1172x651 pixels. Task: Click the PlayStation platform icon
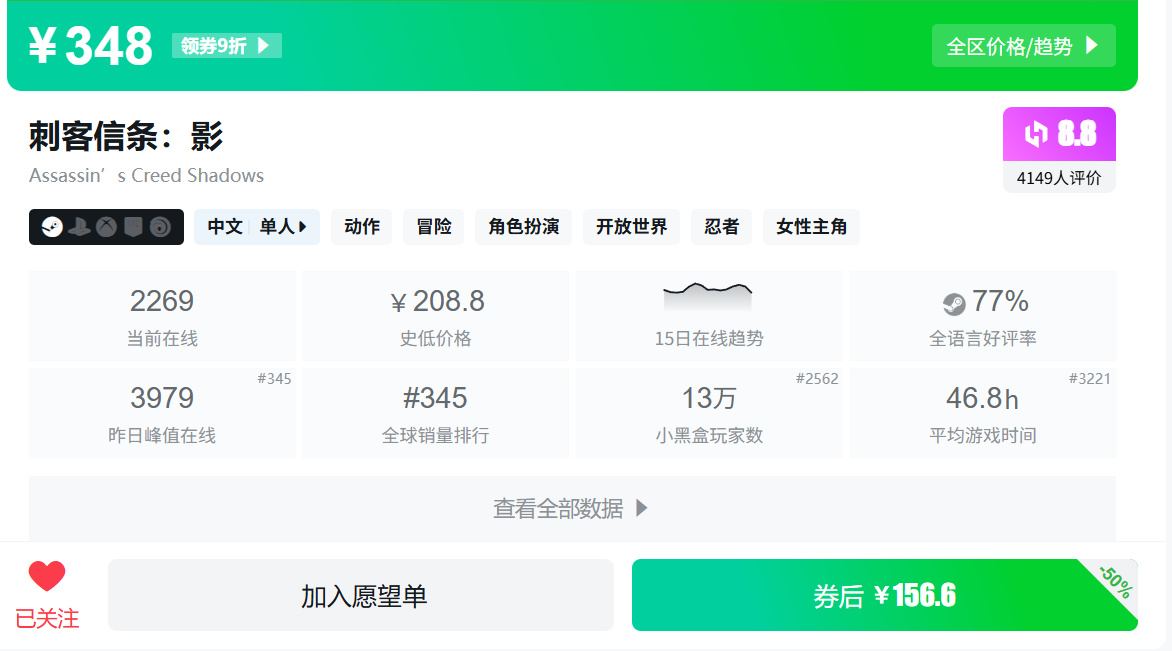coord(79,226)
